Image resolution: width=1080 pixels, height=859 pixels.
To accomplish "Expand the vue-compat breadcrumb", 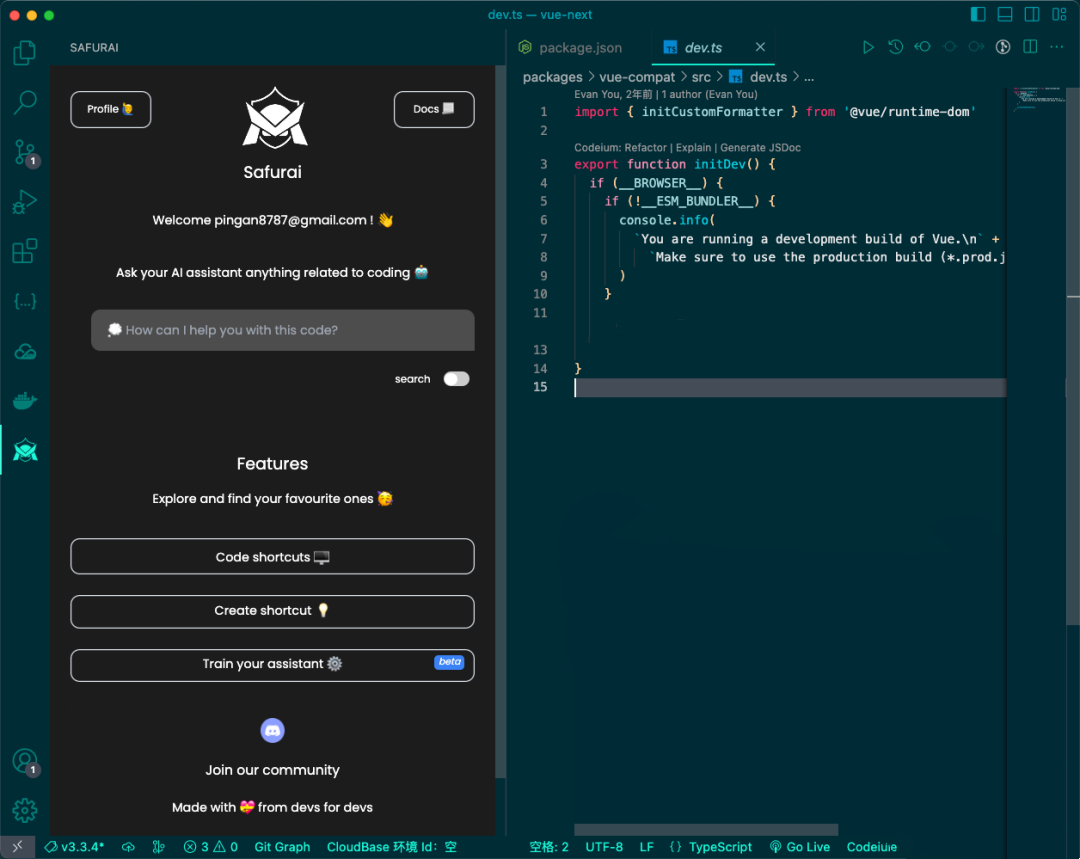I will [636, 77].
